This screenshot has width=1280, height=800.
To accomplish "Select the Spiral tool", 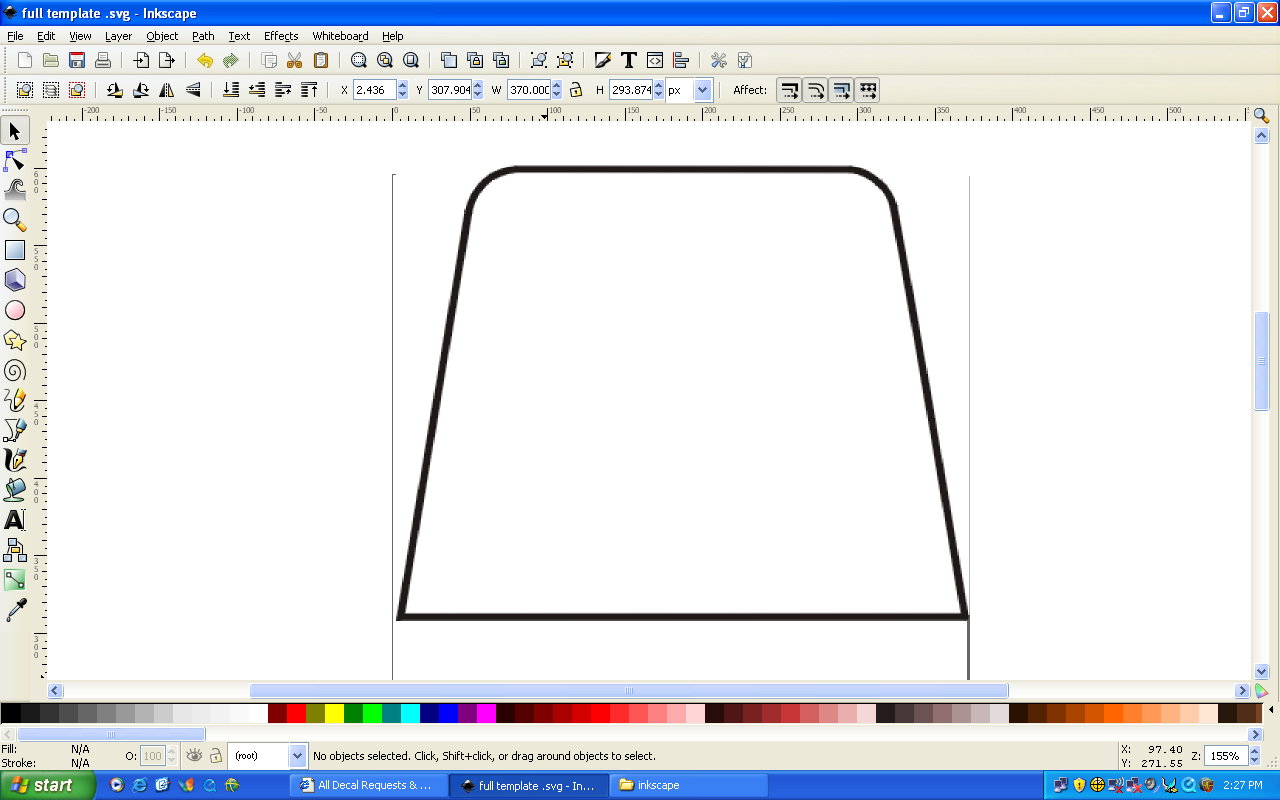I will pyautogui.click(x=16, y=370).
